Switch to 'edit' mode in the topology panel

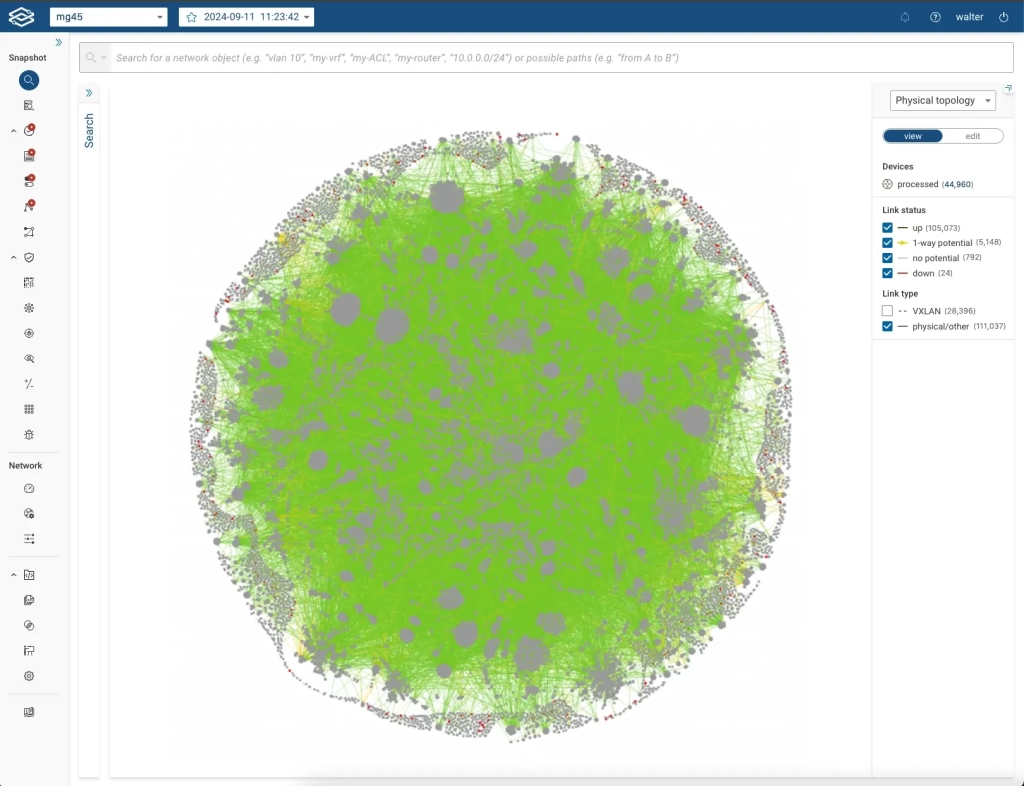click(x=972, y=135)
